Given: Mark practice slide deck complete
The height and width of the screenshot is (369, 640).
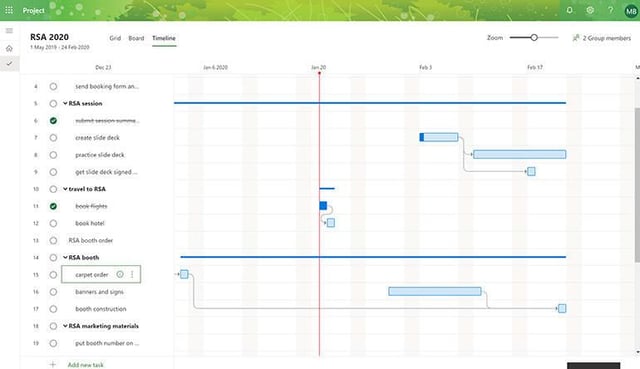Looking at the screenshot, I should (53, 155).
